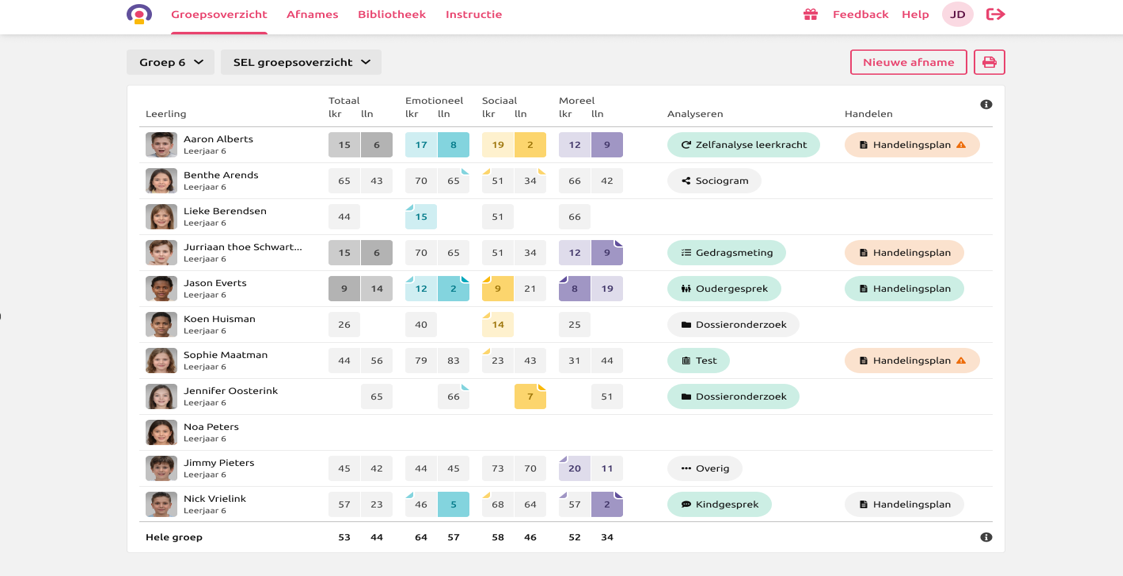
Task: Go to the Bibliotheek tab
Action: pos(391,14)
